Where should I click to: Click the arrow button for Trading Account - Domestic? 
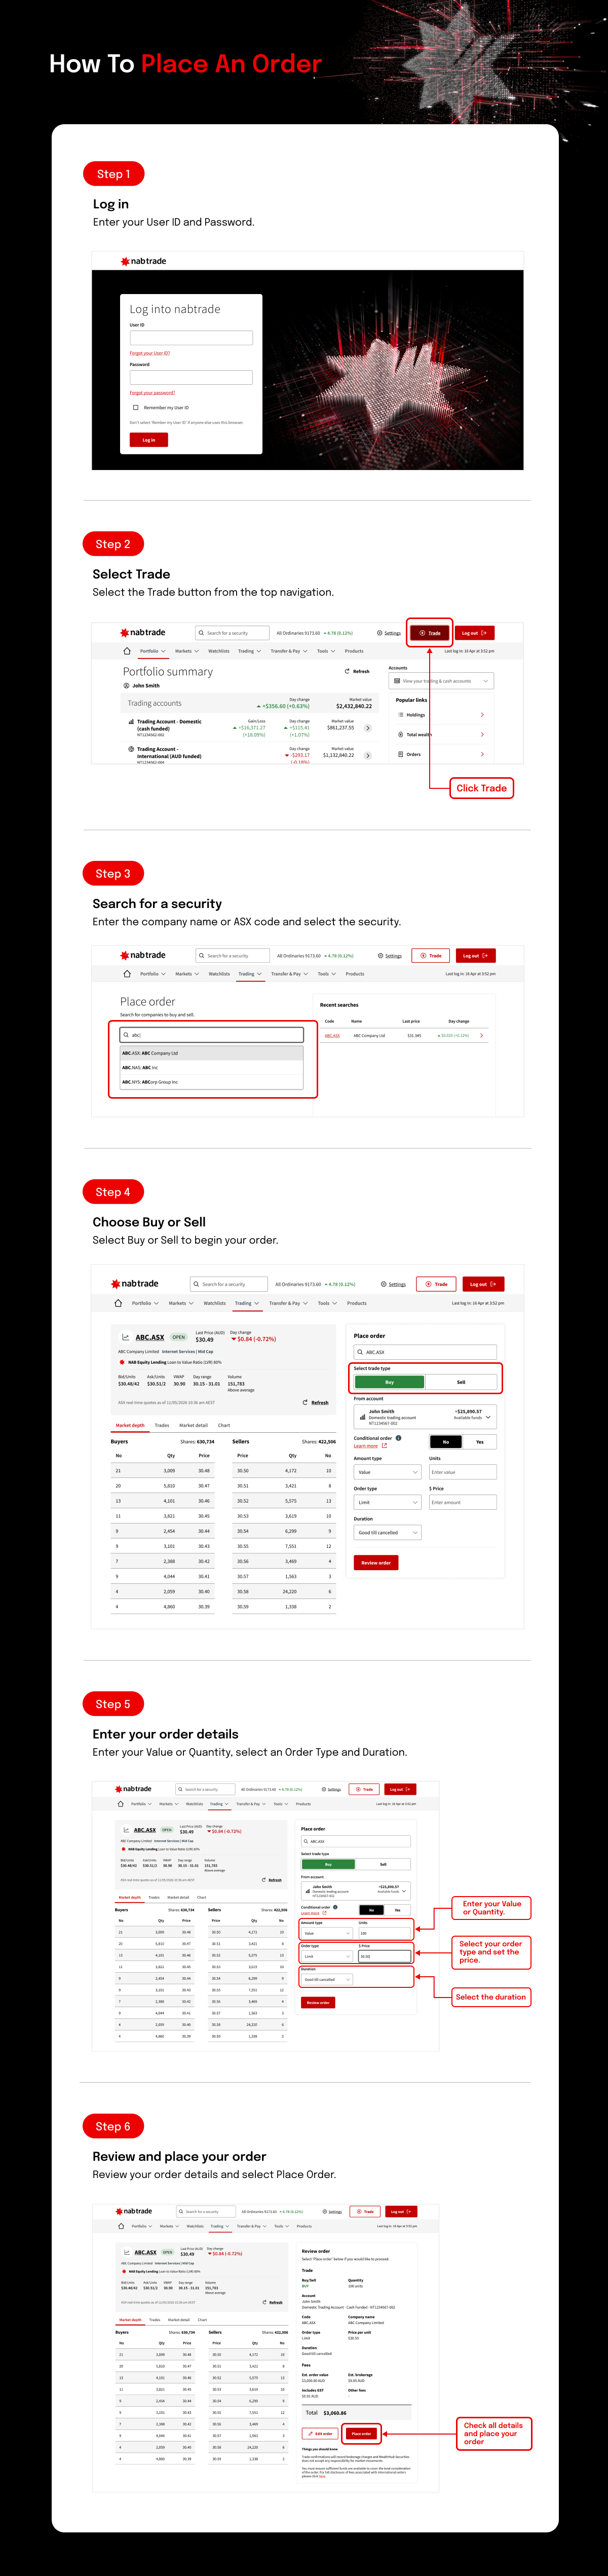(367, 728)
